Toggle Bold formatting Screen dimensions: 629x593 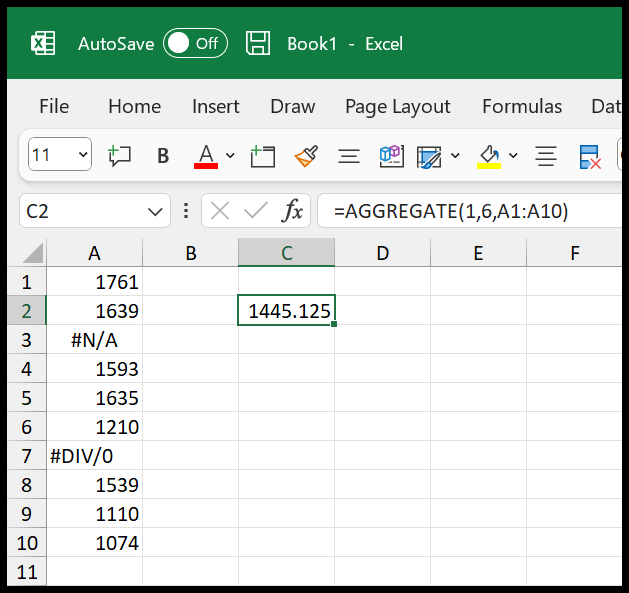coord(163,156)
